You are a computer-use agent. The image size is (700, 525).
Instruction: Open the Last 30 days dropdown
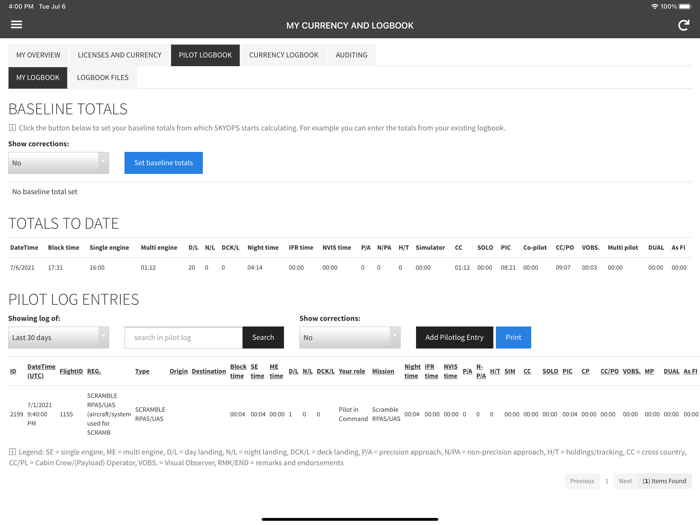(58, 338)
